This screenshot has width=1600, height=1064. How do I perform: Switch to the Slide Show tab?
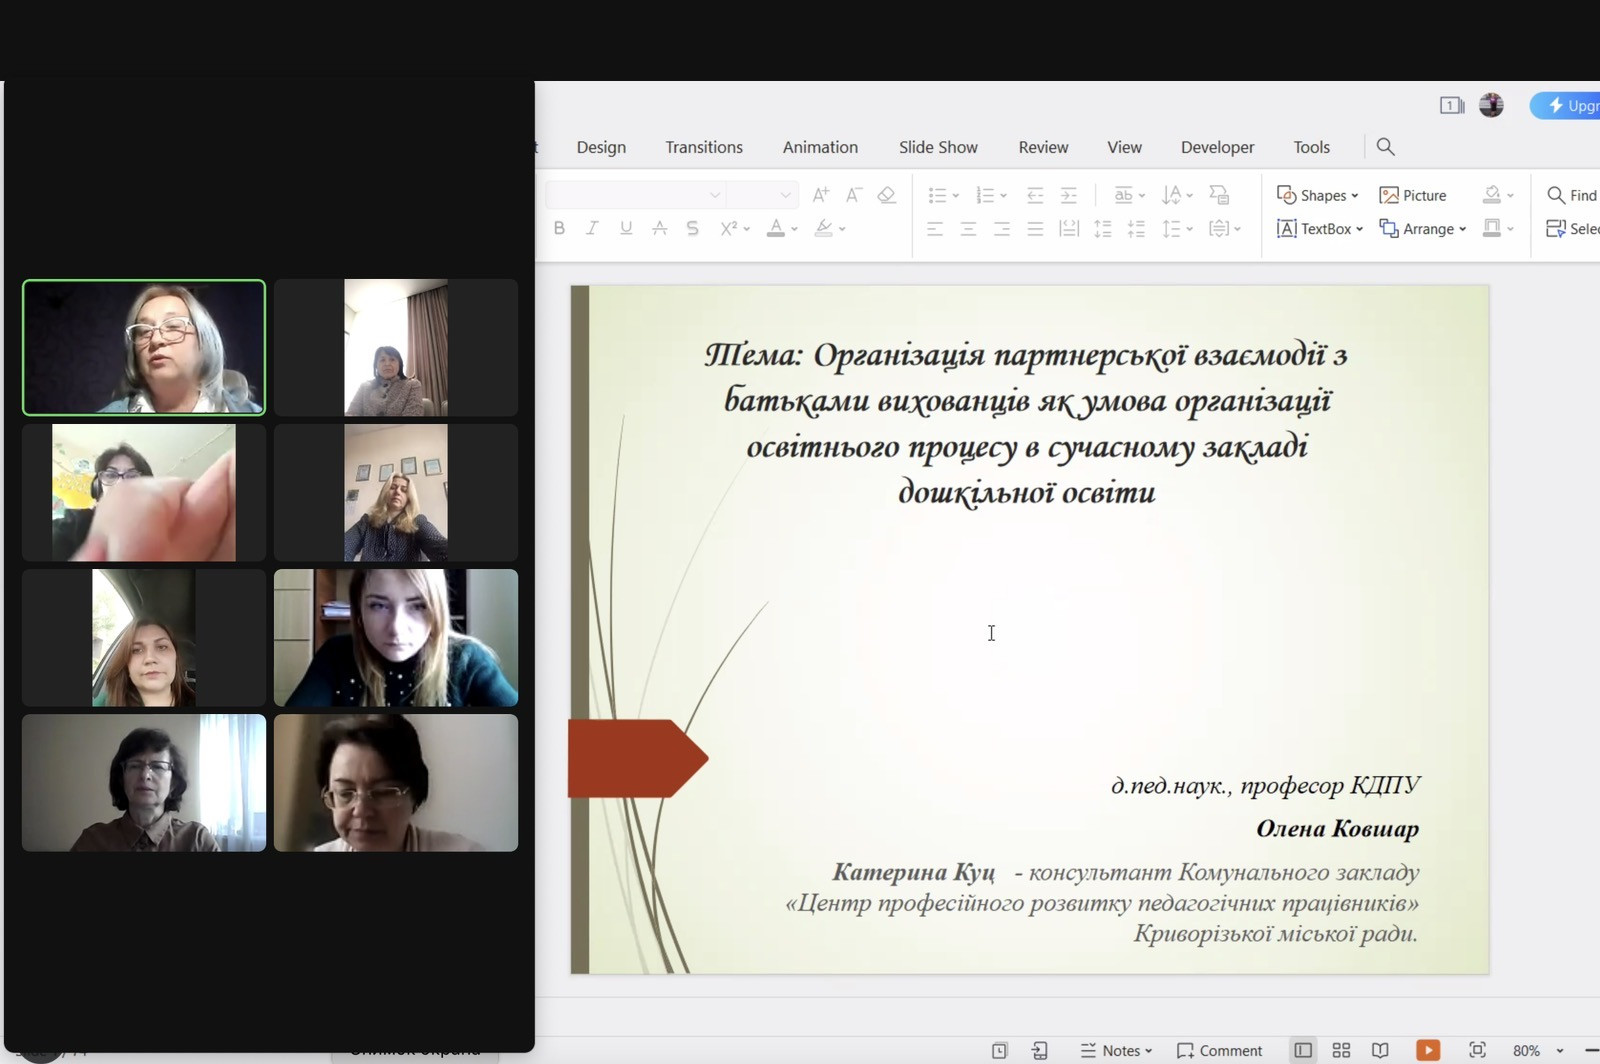point(937,147)
